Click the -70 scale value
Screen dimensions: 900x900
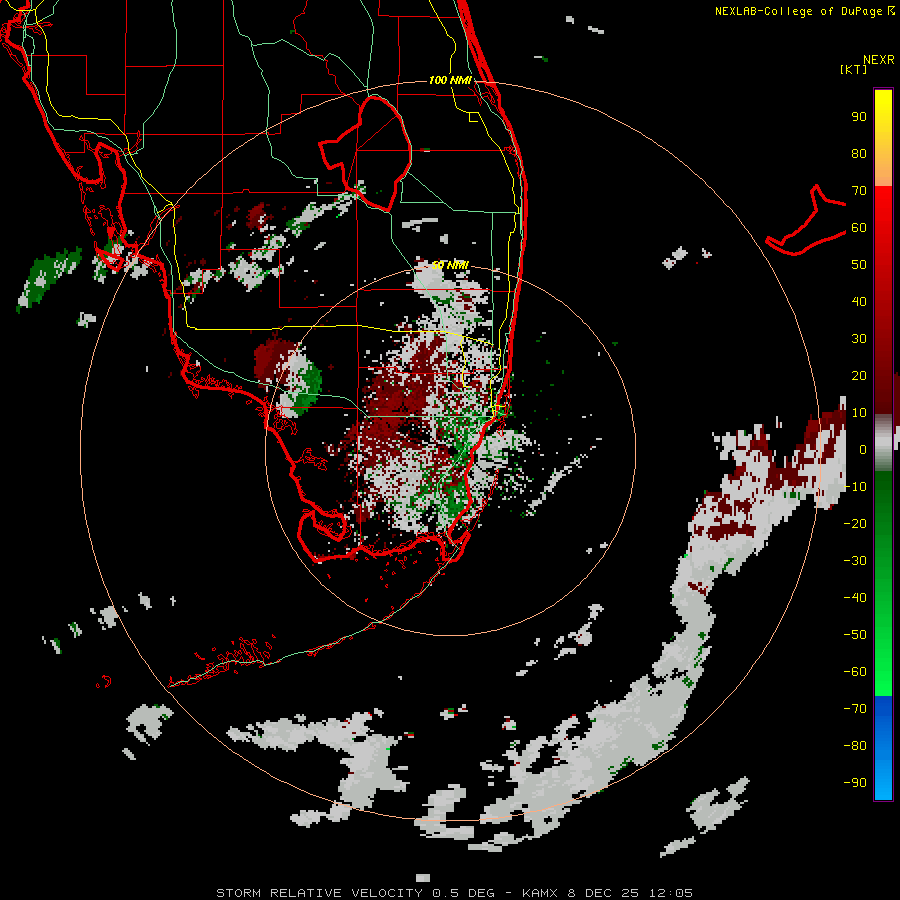[x=855, y=708]
